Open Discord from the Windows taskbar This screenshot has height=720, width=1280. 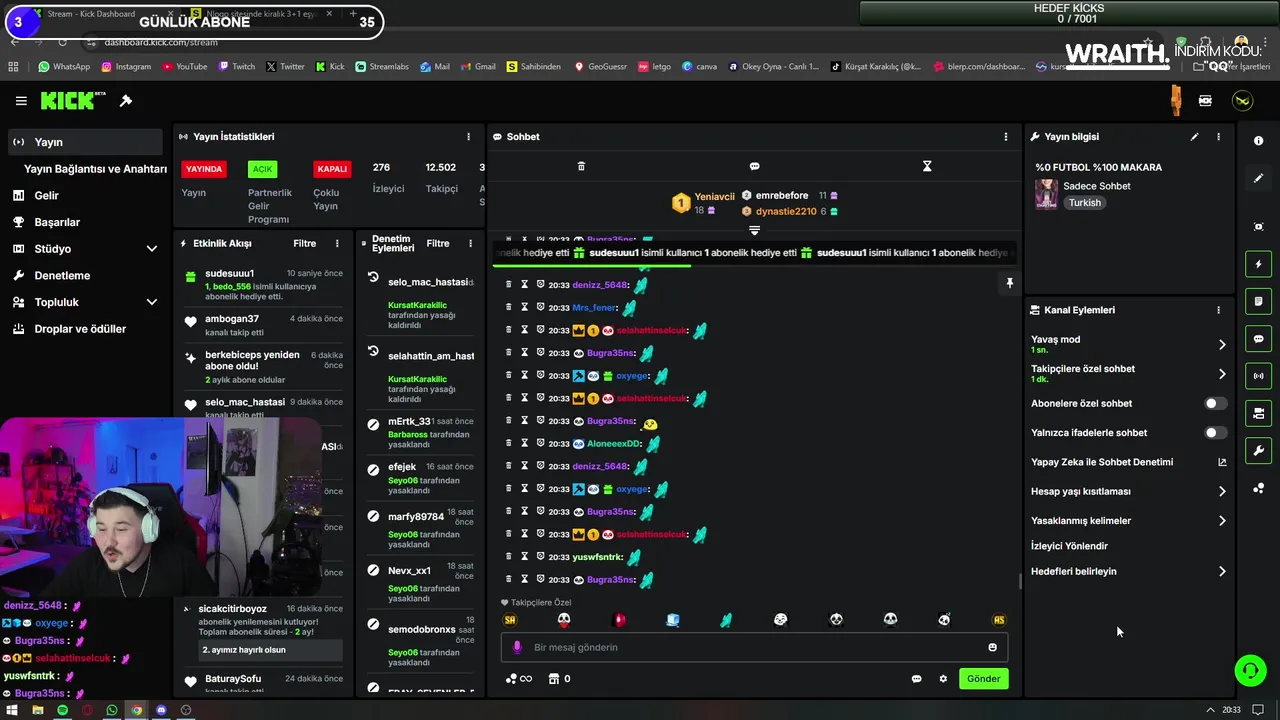click(x=161, y=710)
